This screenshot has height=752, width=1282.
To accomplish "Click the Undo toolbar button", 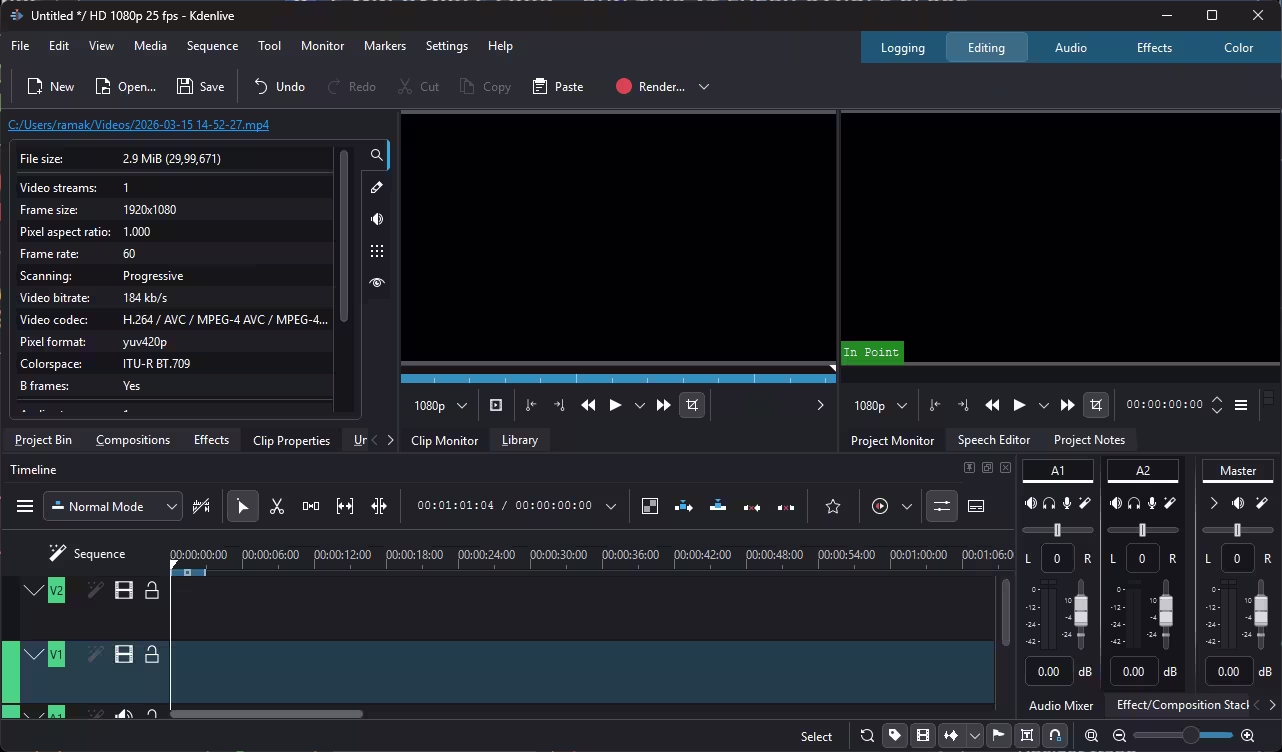I will [279, 87].
